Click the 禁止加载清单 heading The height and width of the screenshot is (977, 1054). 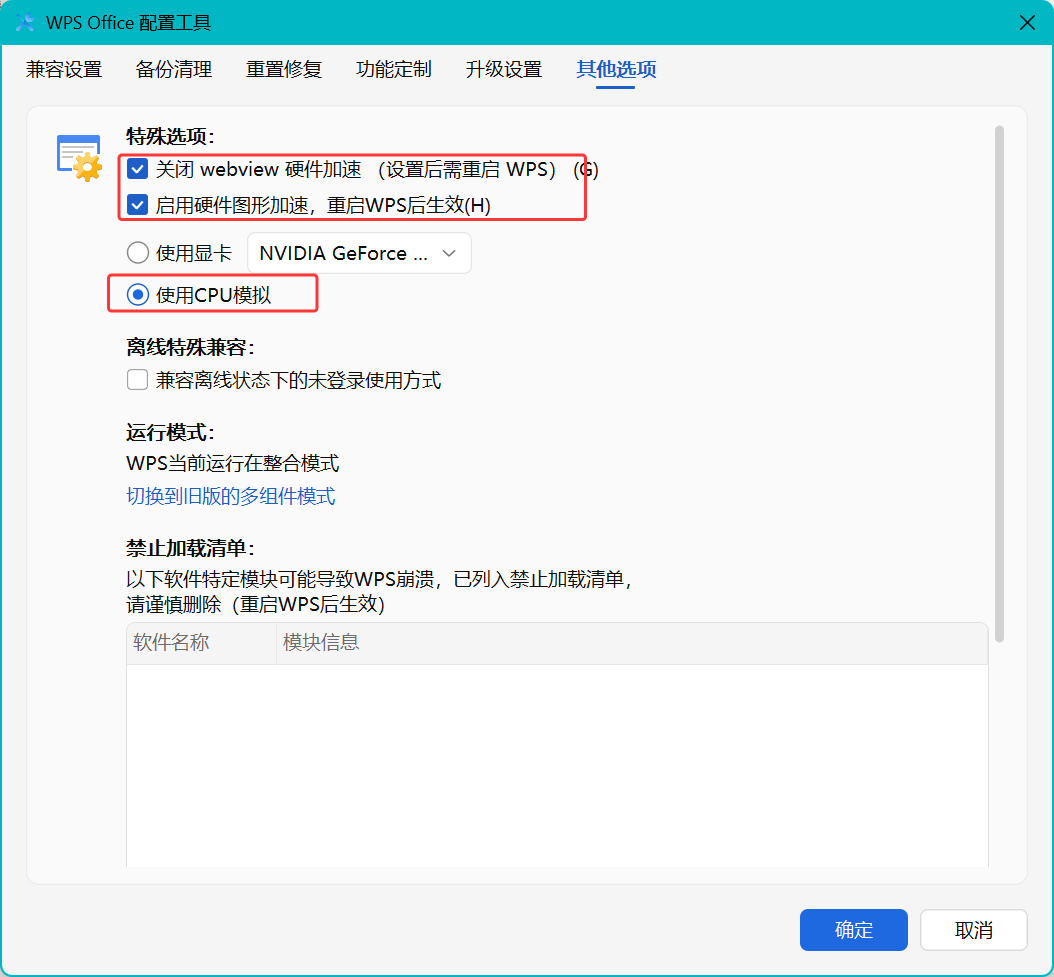point(190,548)
